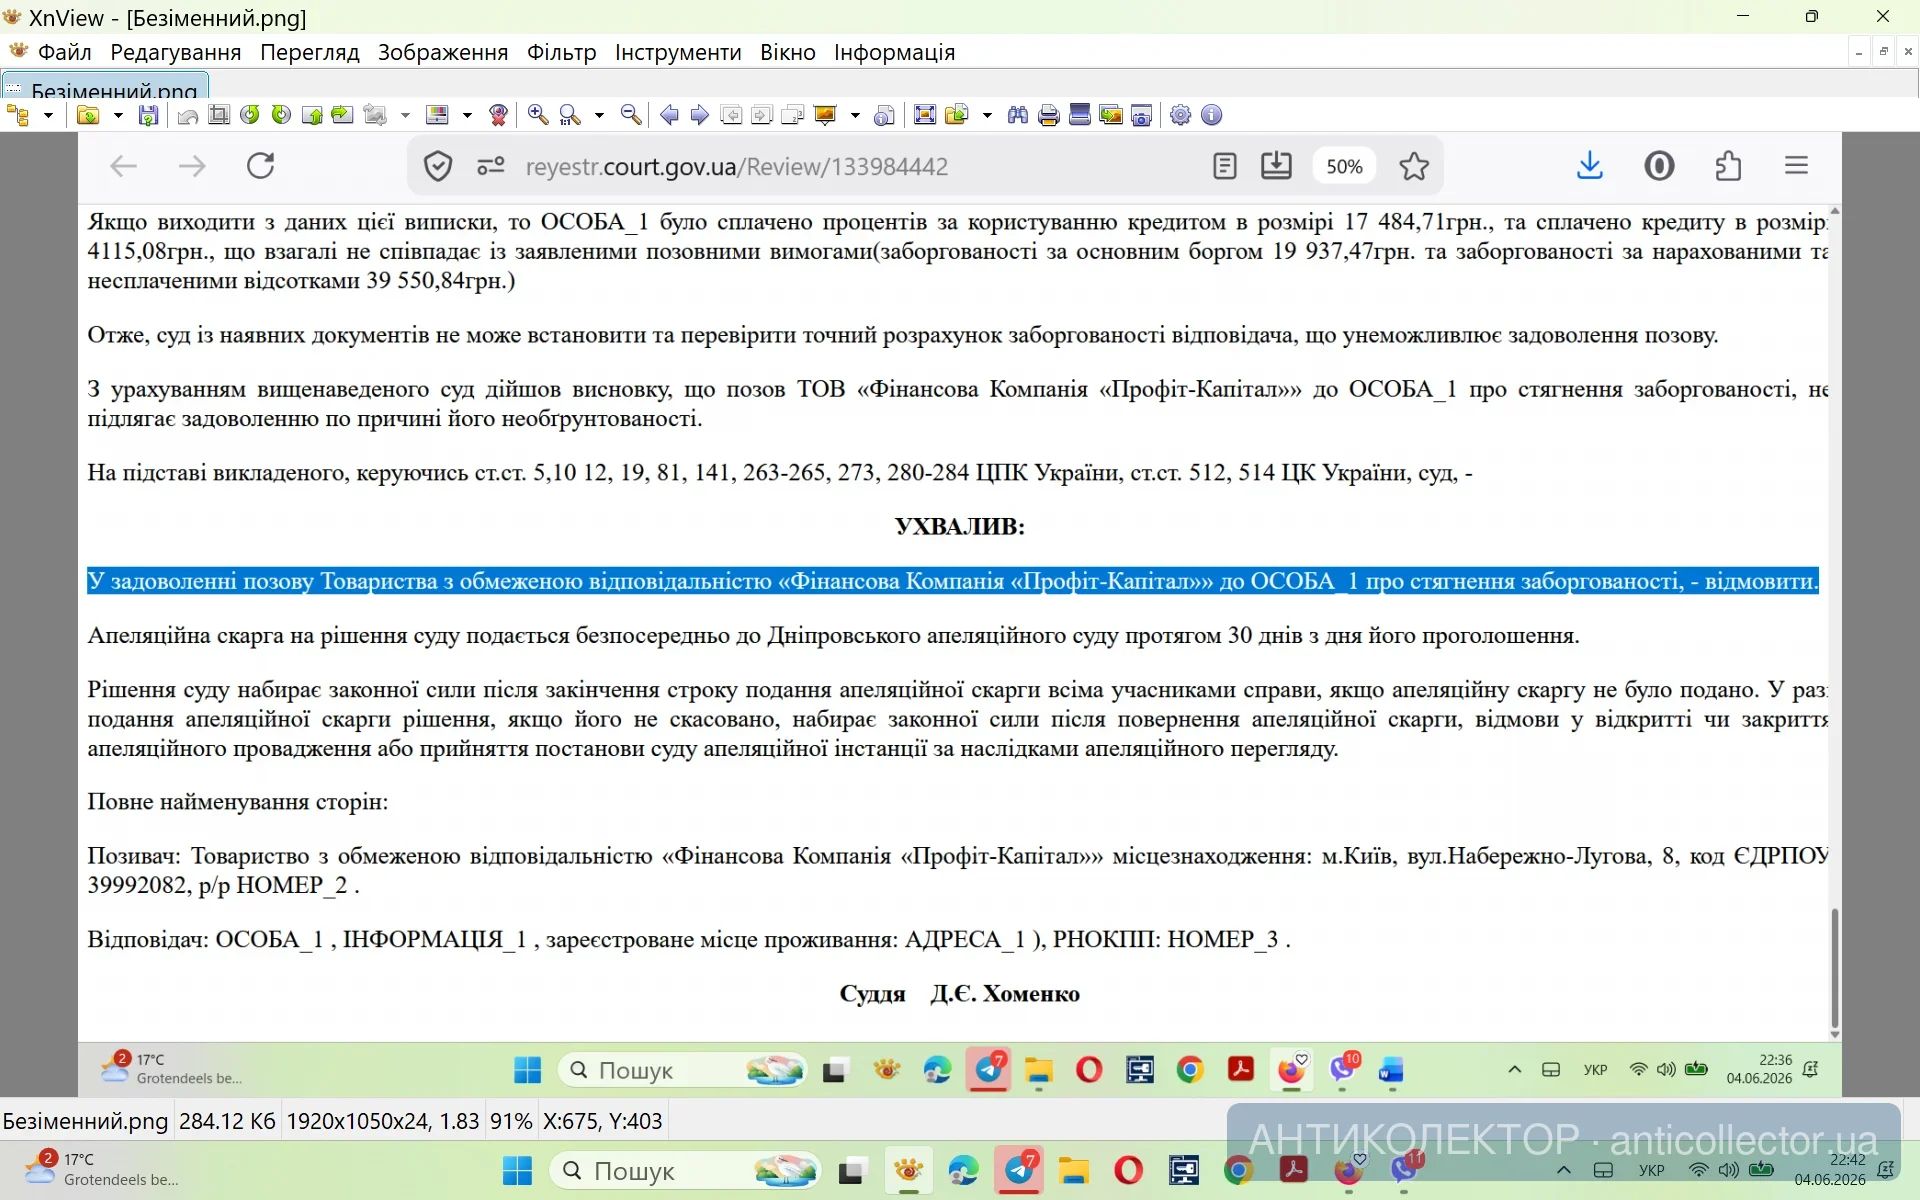
Task: Show hidden tray icons chevron on bottom taskbar
Action: pyautogui.click(x=1564, y=1170)
